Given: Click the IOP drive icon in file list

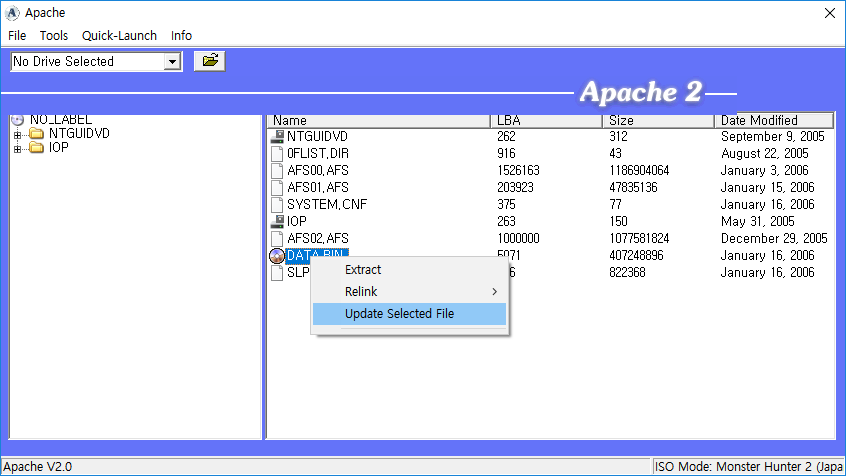Looking at the screenshot, I should 277,221.
